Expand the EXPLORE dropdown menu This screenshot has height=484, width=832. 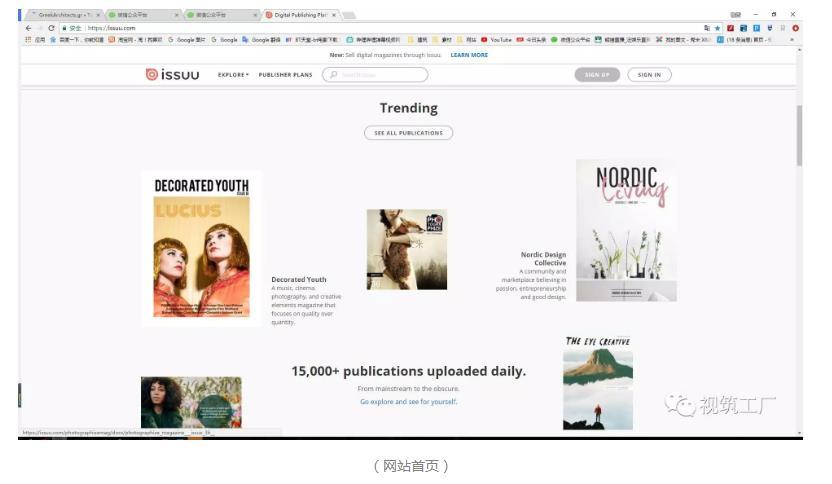pos(233,75)
